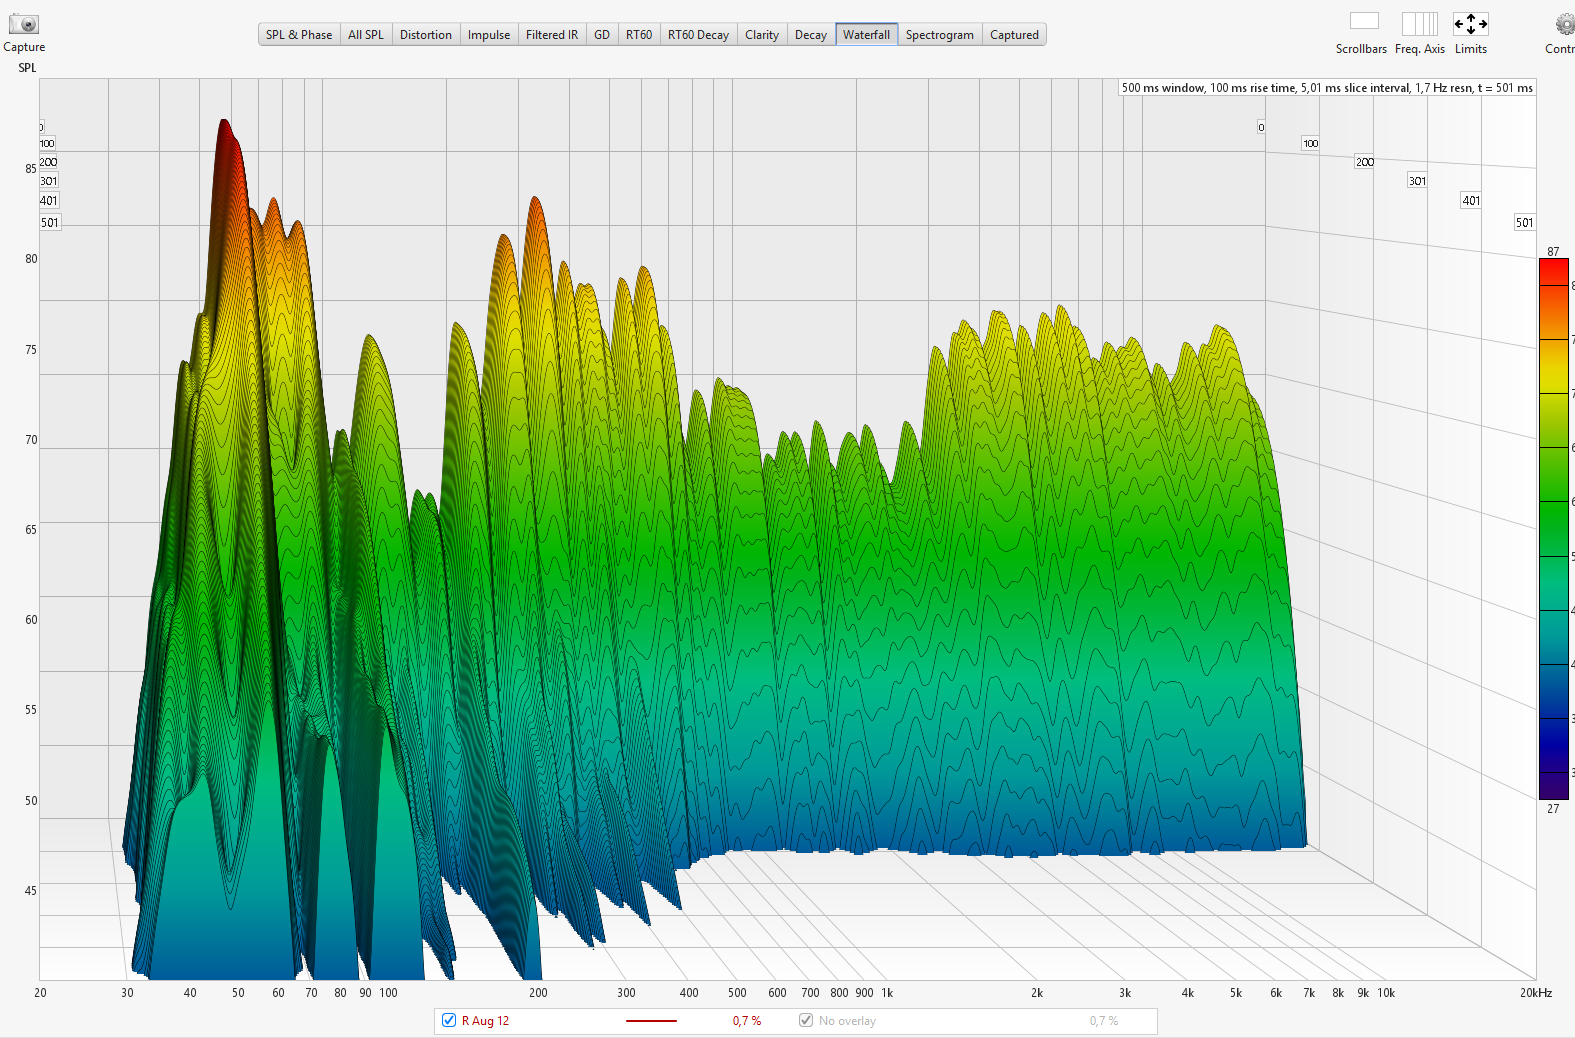
Task: Toggle the Scrollbars icon
Action: [x=1364, y=21]
